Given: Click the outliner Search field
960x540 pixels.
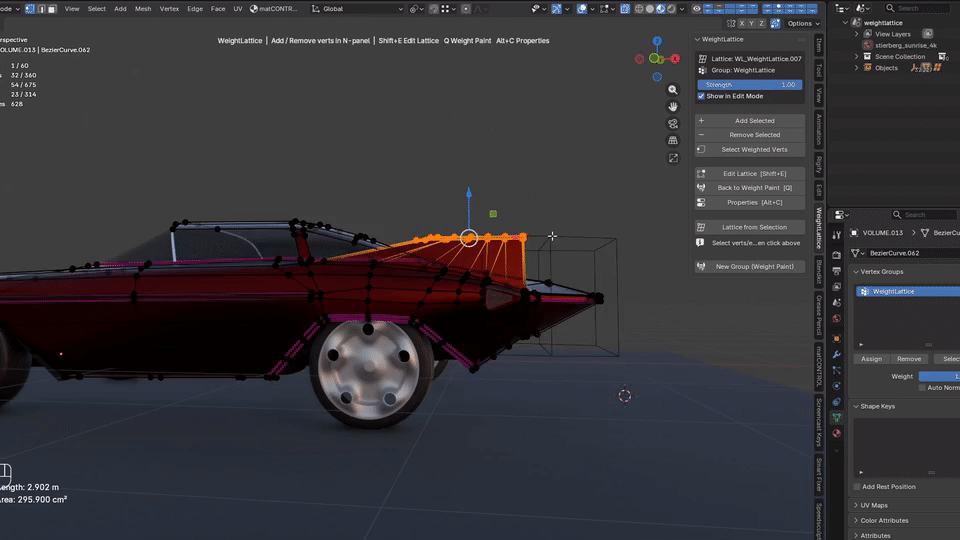Looking at the screenshot, I should [917, 8].
